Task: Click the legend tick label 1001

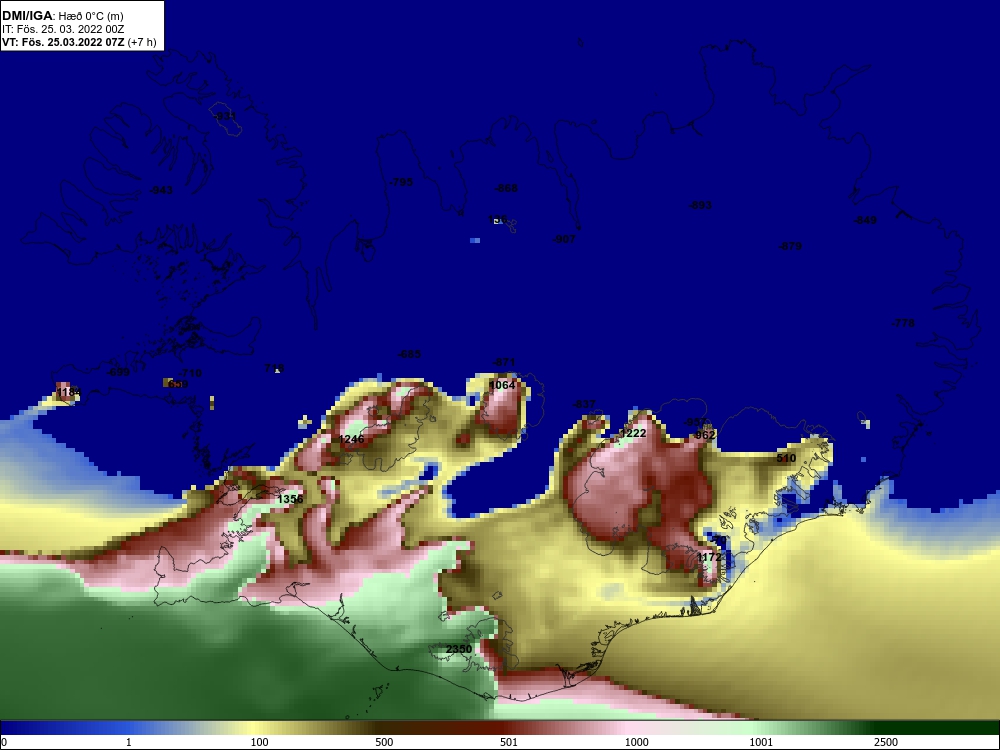Action: [x=761, y=742]
